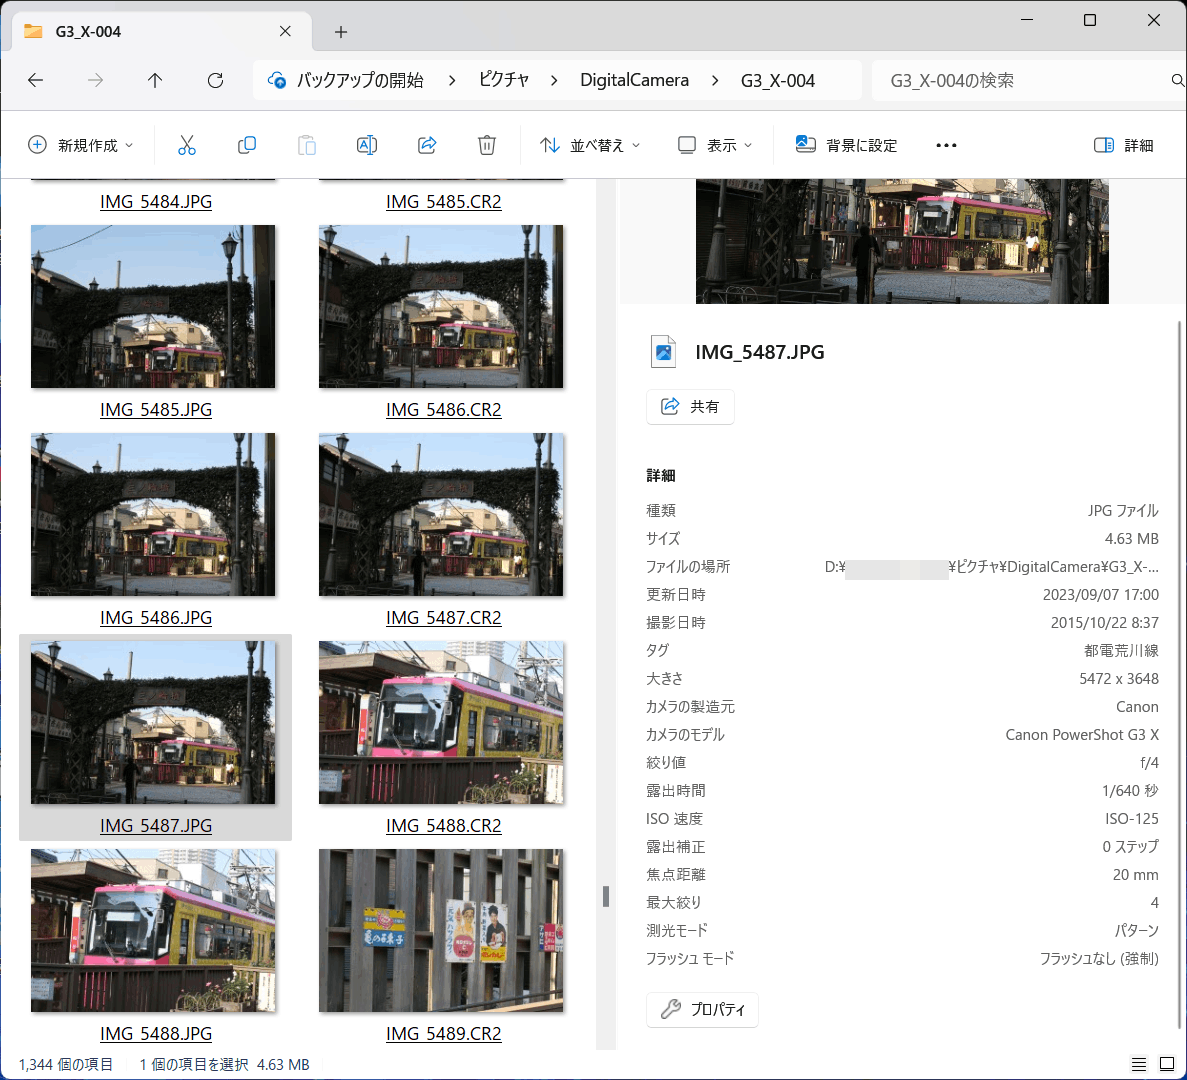This screenshot has height=1080, width=1187.
Task: Click the details pane vertical scrollbar
Action: (x=1179, y=674)
